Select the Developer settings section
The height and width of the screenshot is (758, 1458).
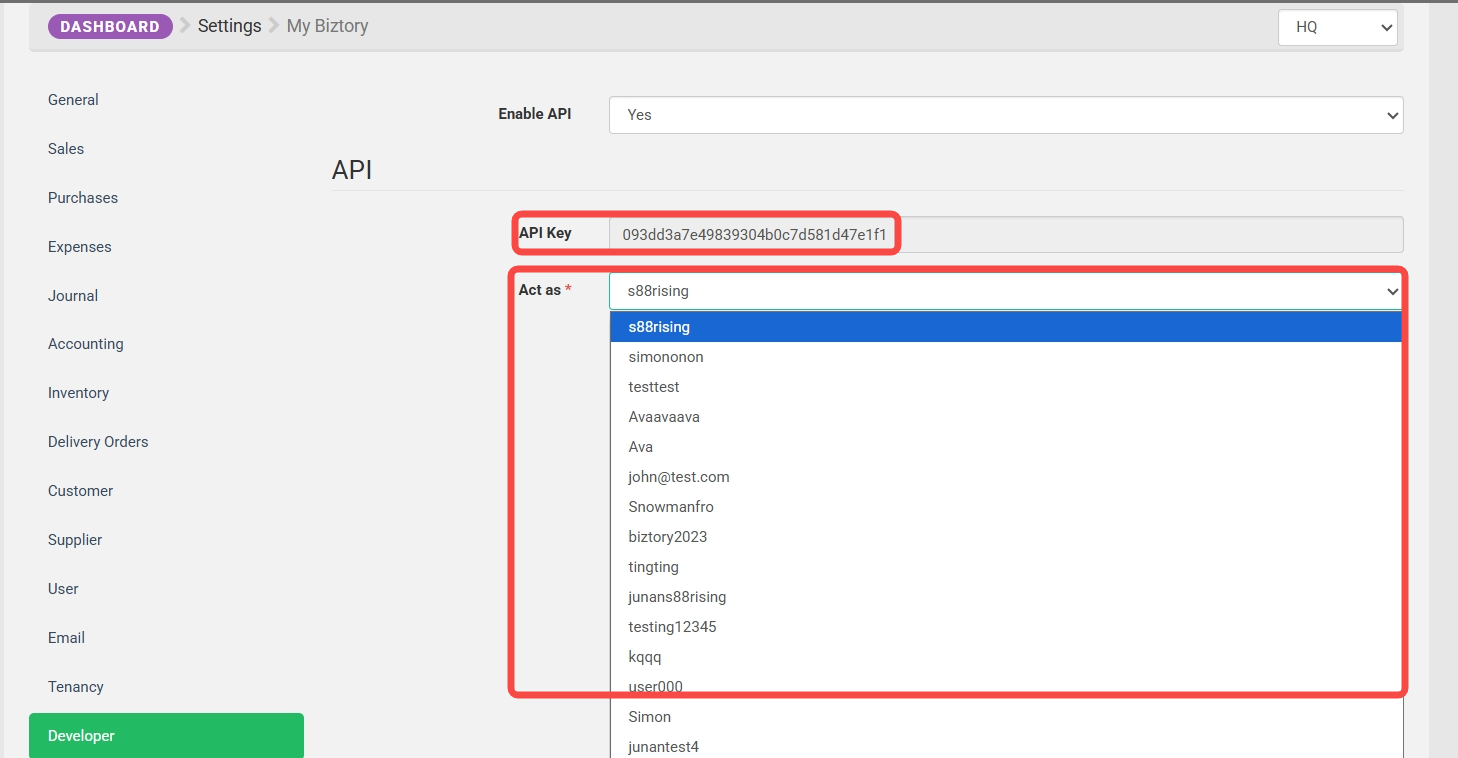point(166,736)
